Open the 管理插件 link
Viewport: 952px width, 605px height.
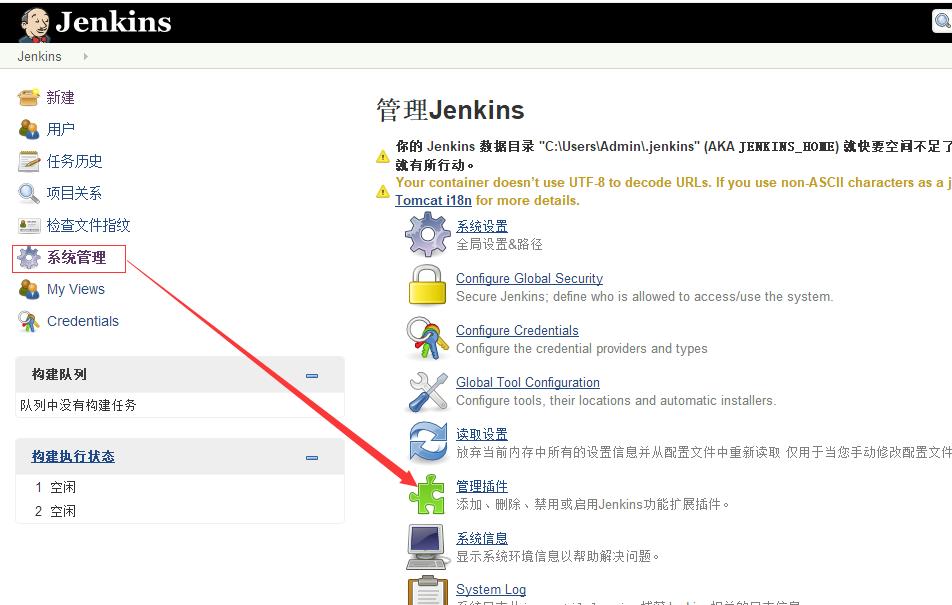click(x=482, y=487)
